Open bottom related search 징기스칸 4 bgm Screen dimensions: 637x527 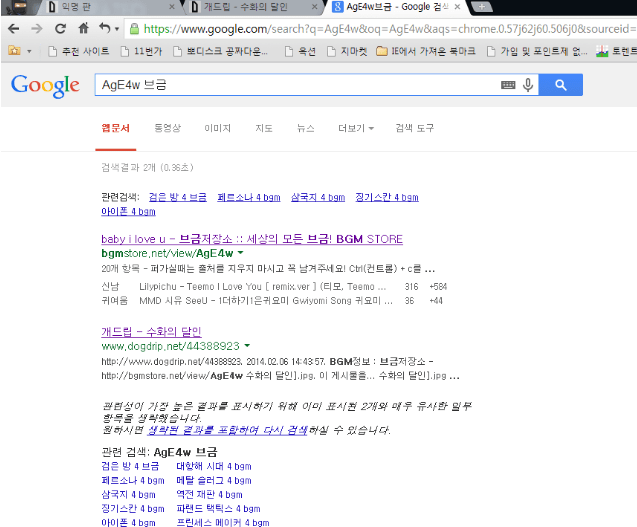[133, 509]
